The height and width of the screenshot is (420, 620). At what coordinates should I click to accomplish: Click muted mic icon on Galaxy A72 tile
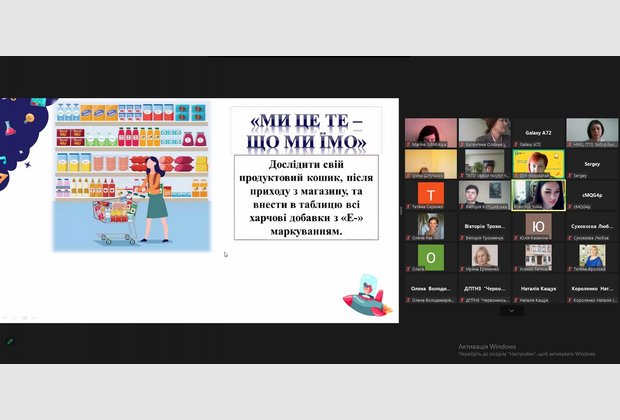[x=516, y=145]
